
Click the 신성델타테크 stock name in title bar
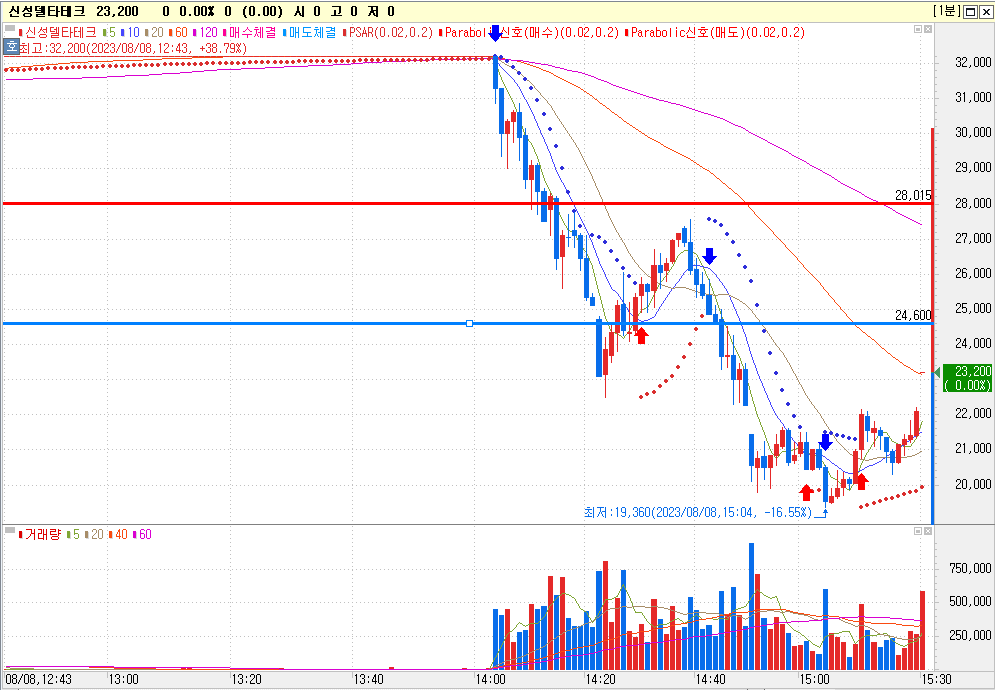coord(47,11)
